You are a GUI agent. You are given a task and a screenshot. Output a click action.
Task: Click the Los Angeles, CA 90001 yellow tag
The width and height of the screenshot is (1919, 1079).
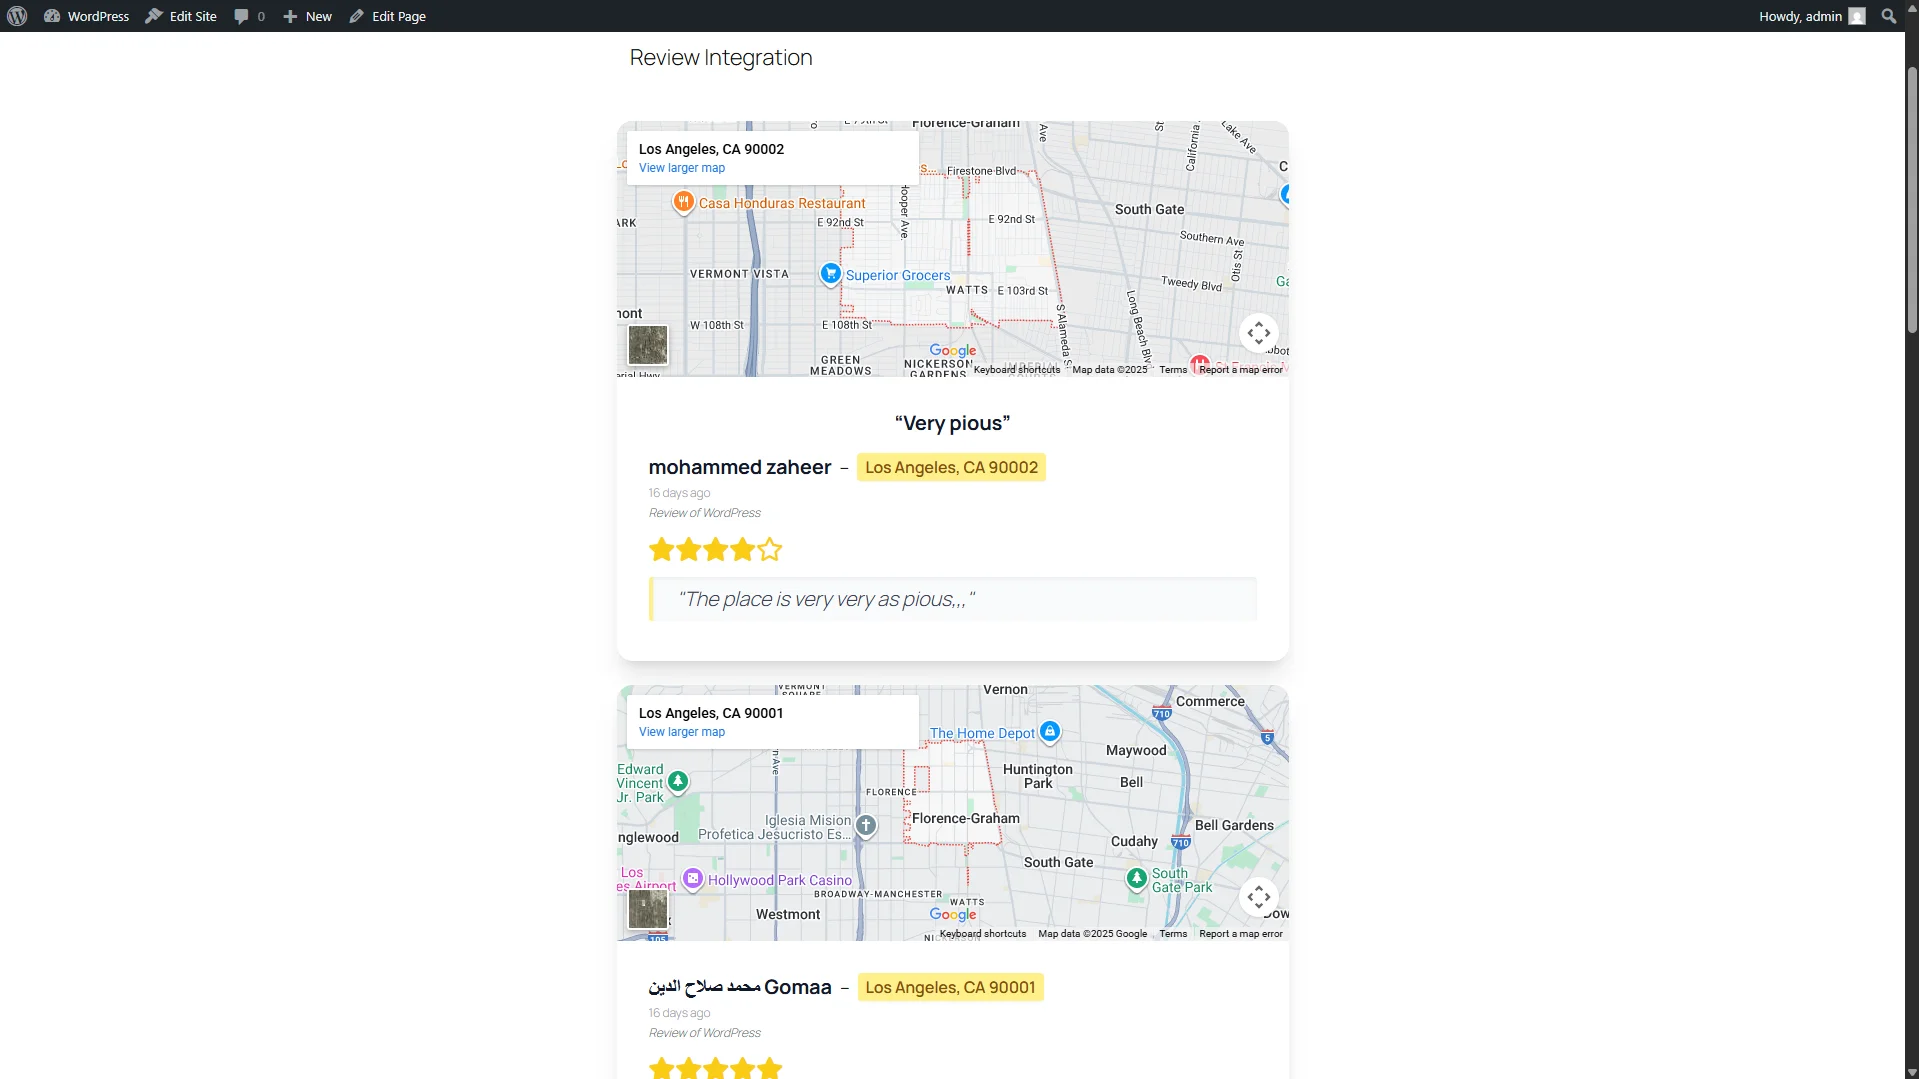[950, 987]
